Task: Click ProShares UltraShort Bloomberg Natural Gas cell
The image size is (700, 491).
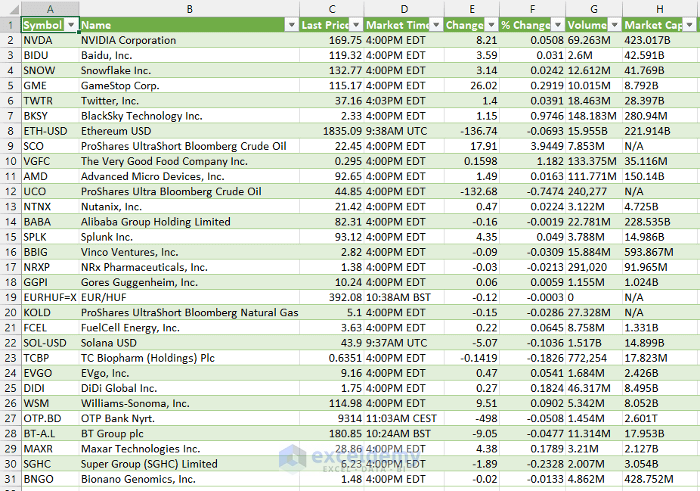Action: pyautogui.click(x=189, y=313)
